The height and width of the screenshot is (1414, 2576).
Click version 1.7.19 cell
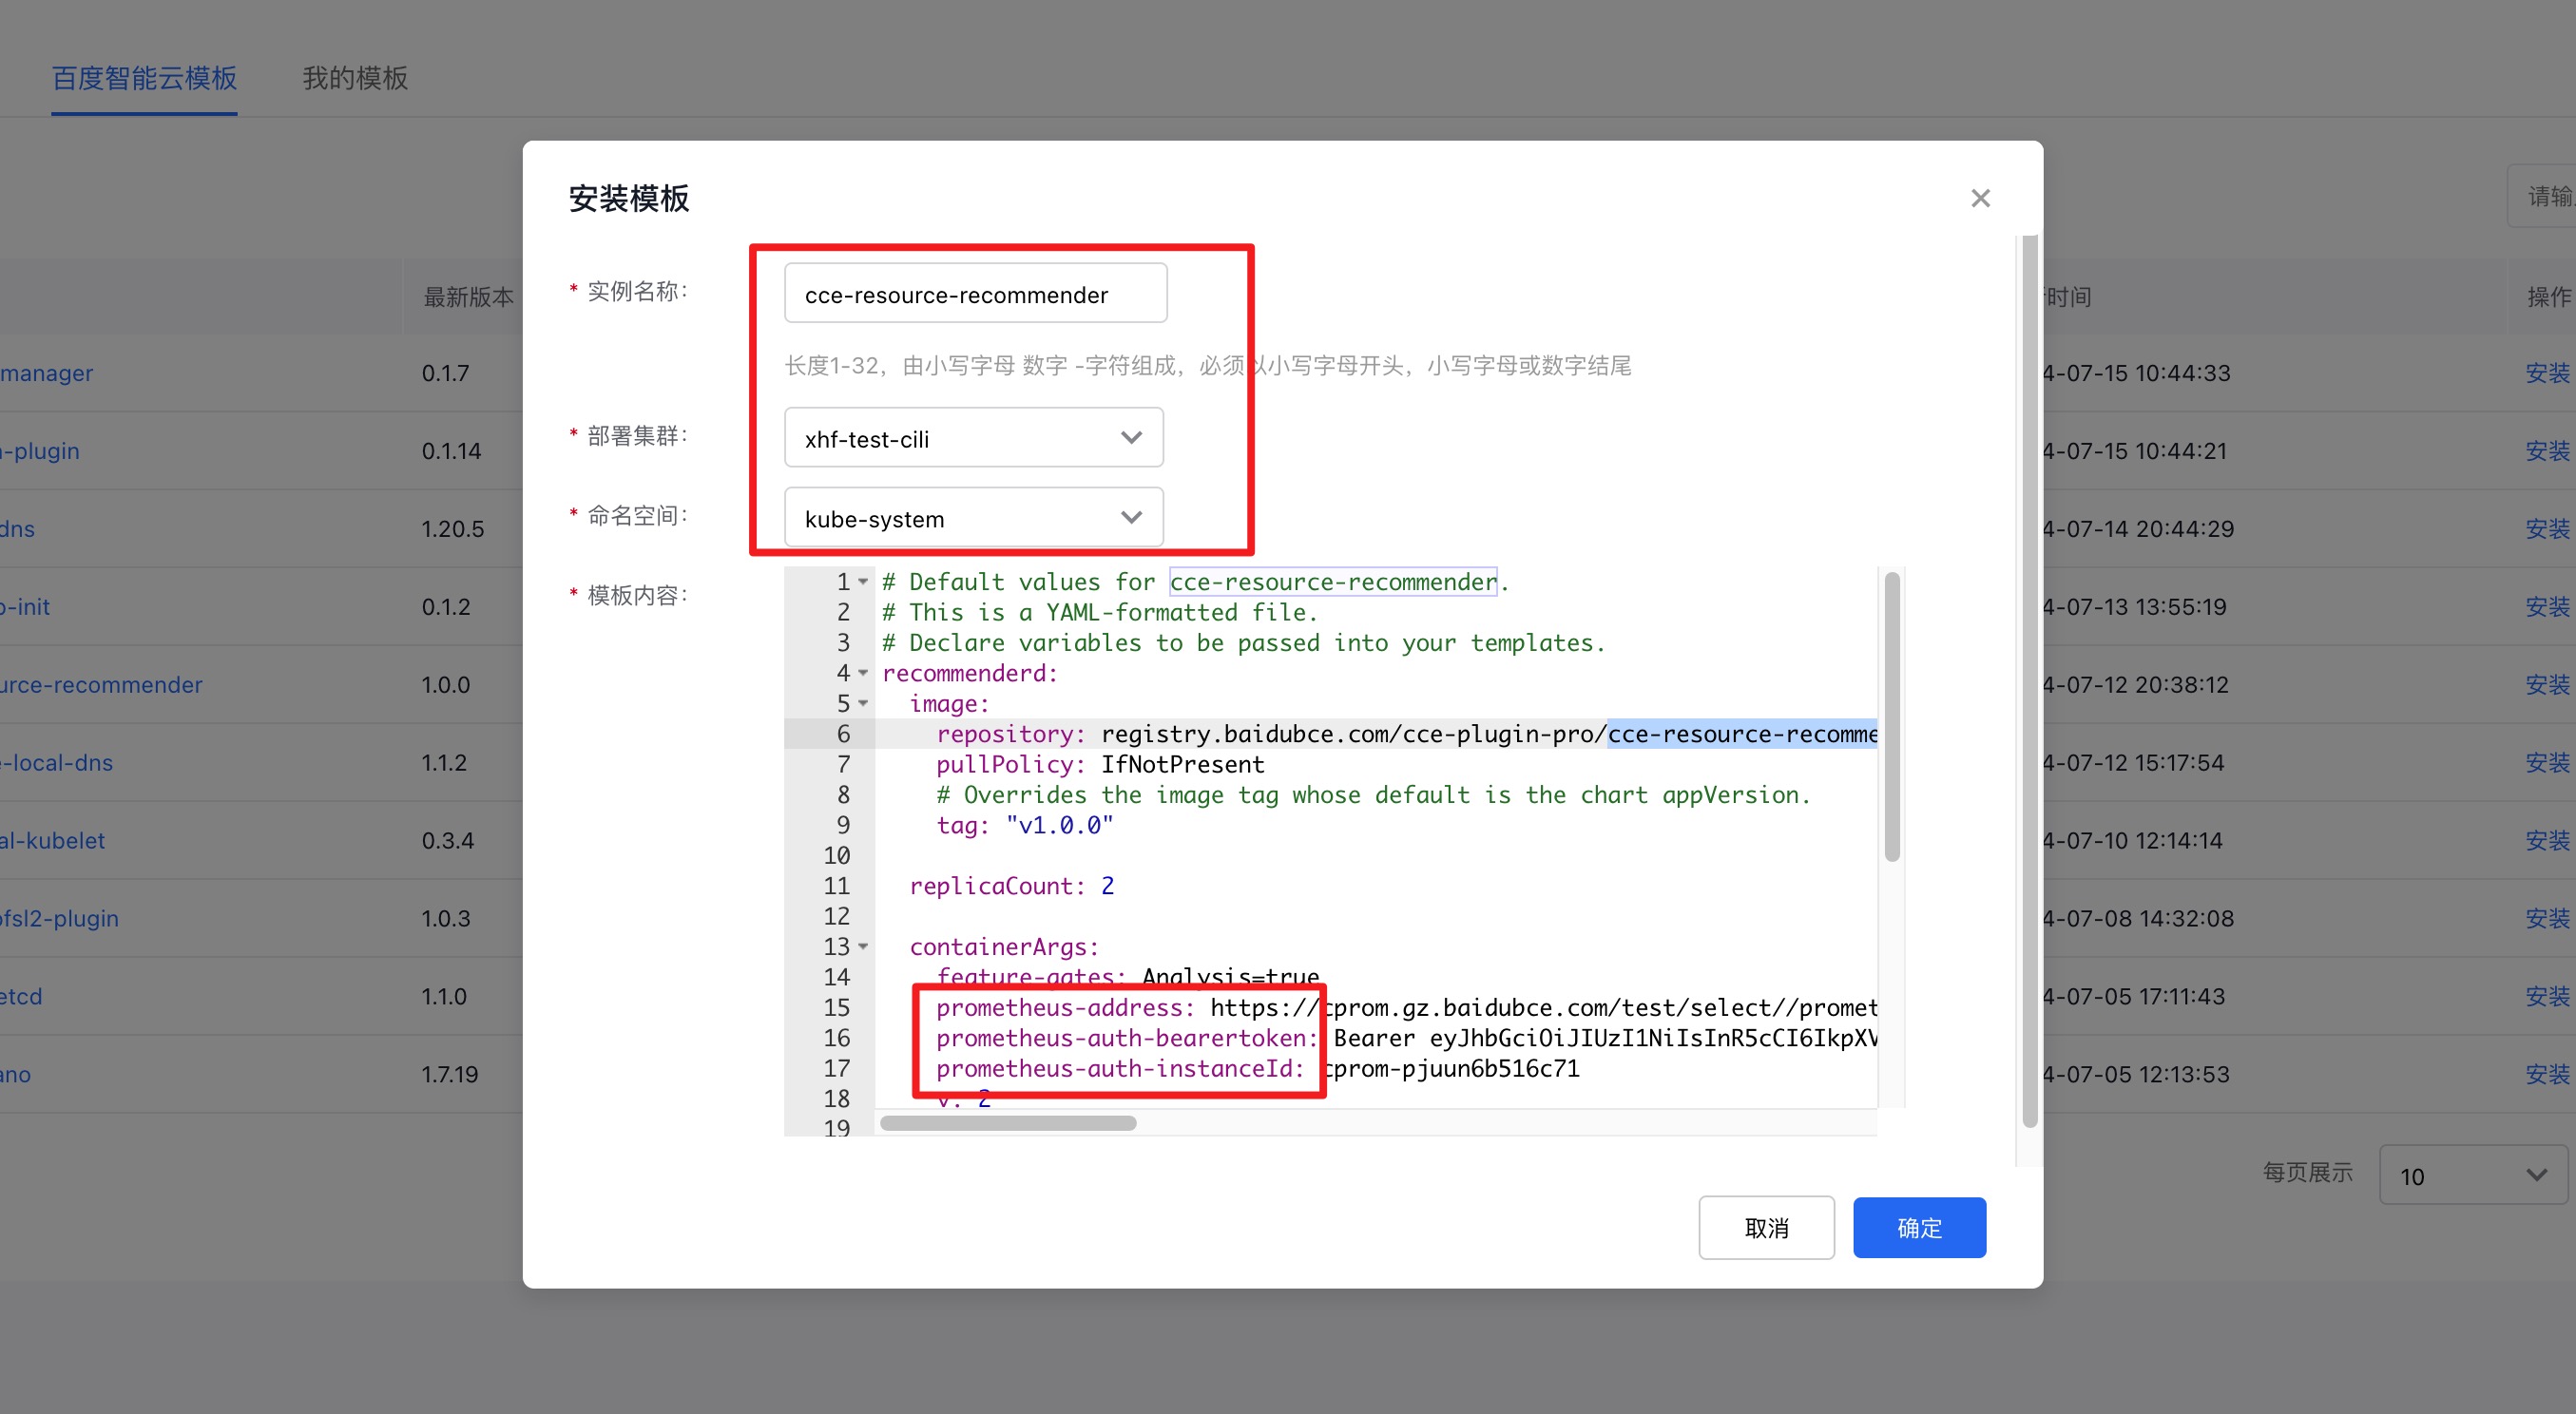tap(449, 1075)
